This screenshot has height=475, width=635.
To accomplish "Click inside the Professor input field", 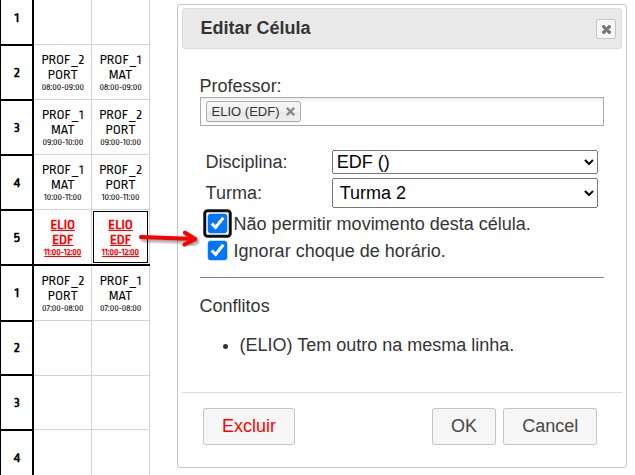I will pyautogui.click(x=450, y=112).
